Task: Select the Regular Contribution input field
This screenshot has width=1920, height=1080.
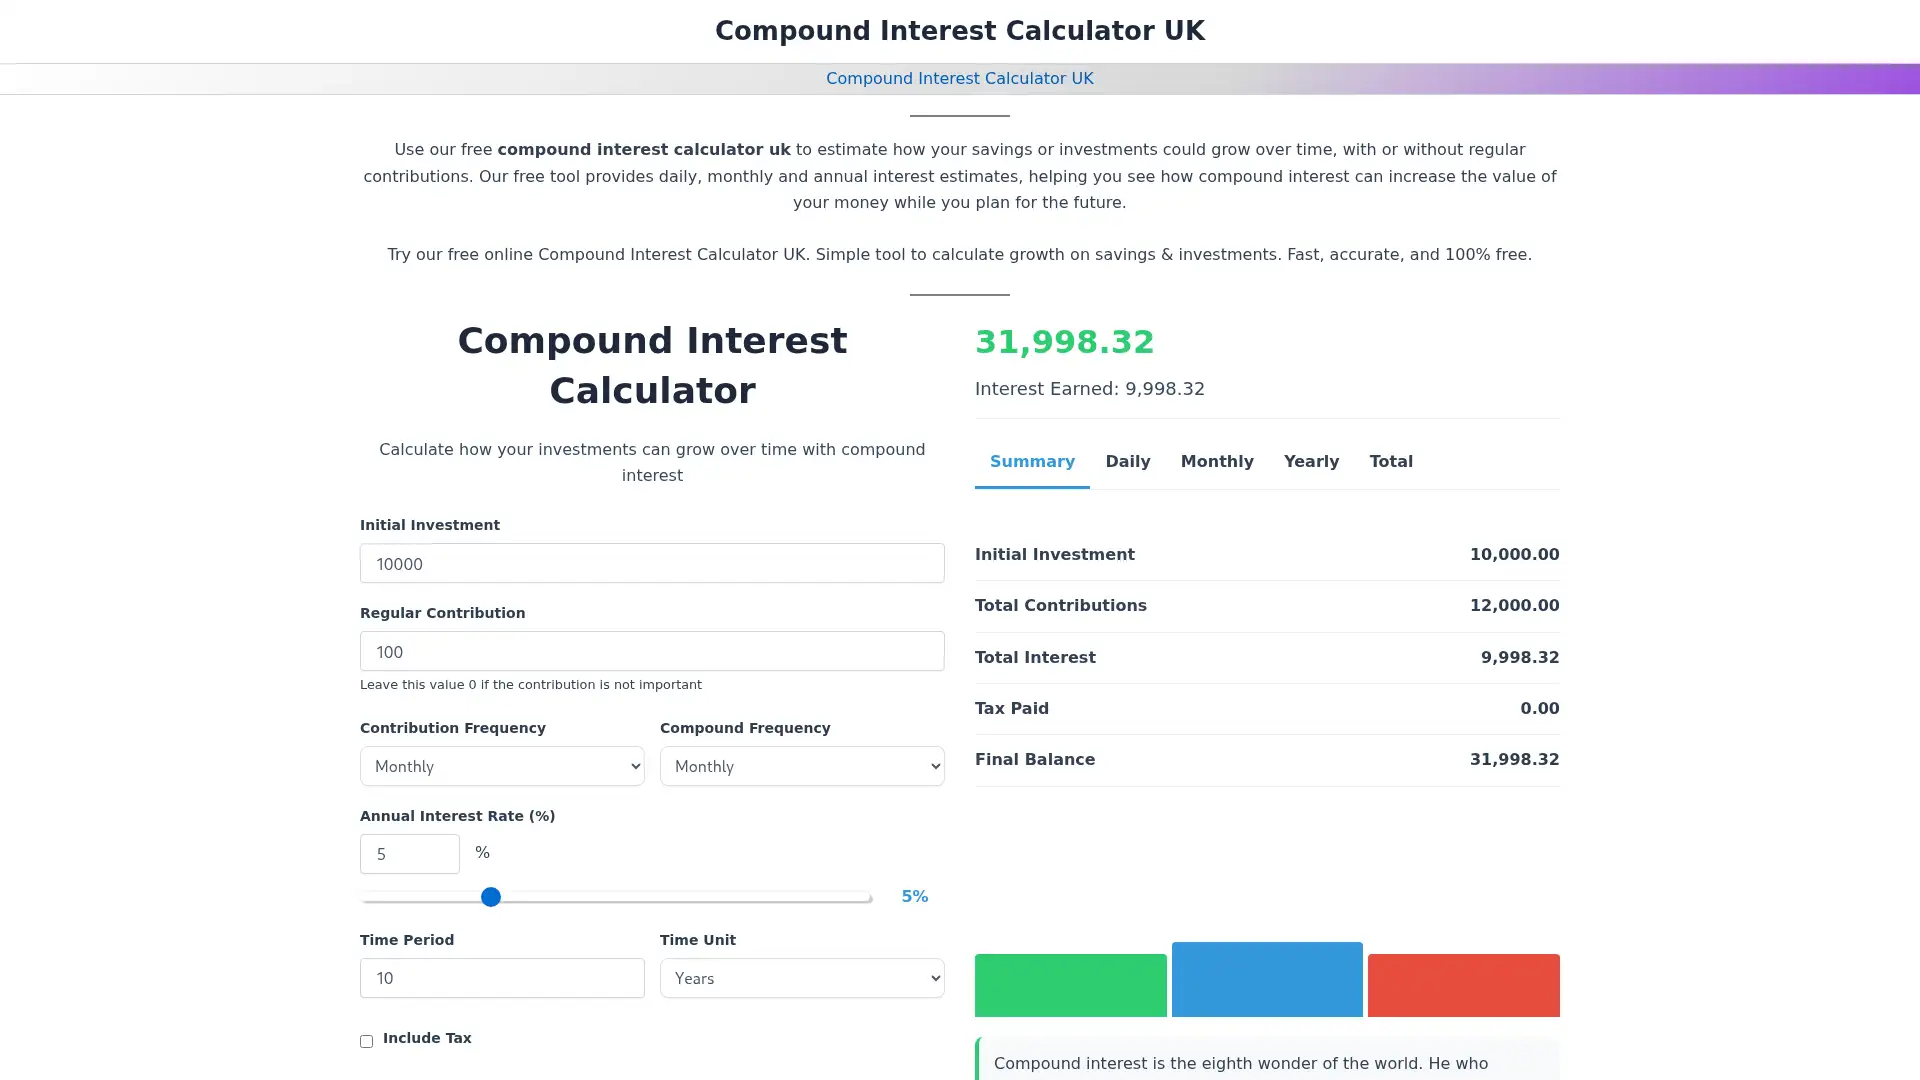Action: 651,651
